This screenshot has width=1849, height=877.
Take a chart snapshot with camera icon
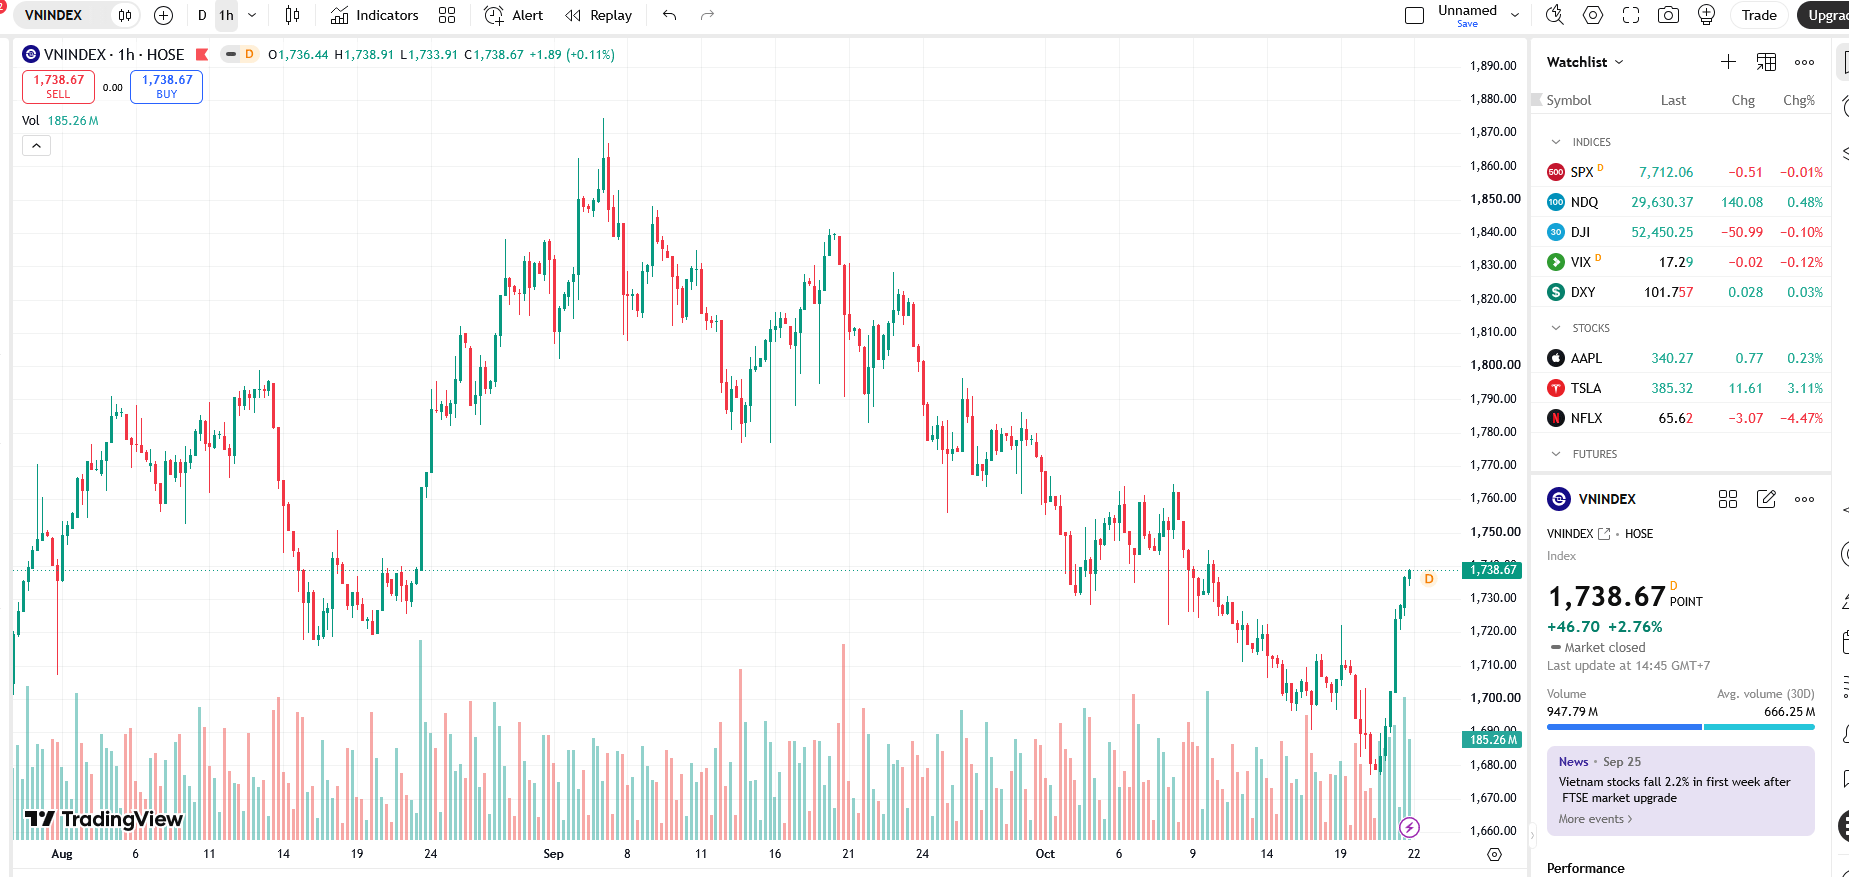click(x=1668, y=15)
